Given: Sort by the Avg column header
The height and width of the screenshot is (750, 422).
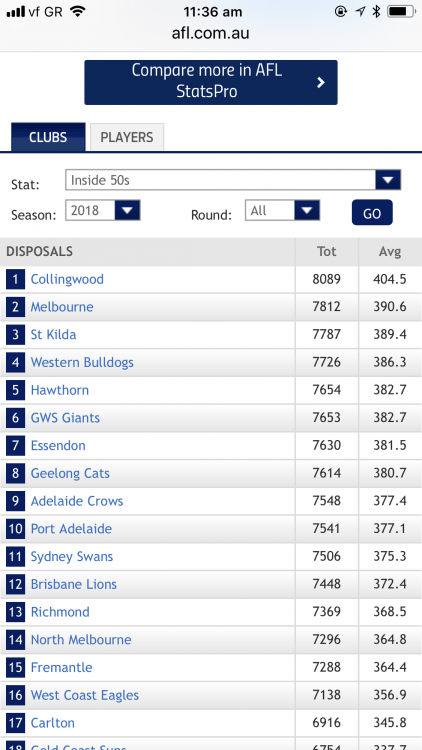Looking at the screenshot, I should [x=390, y=252].
